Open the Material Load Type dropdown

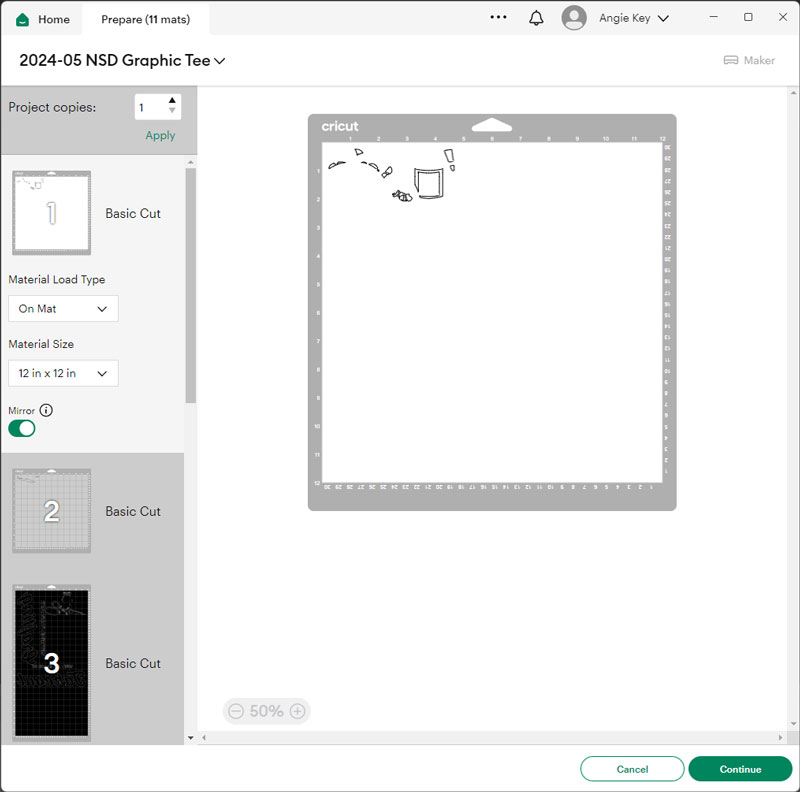pyautogui.click(x=63, y=309)
